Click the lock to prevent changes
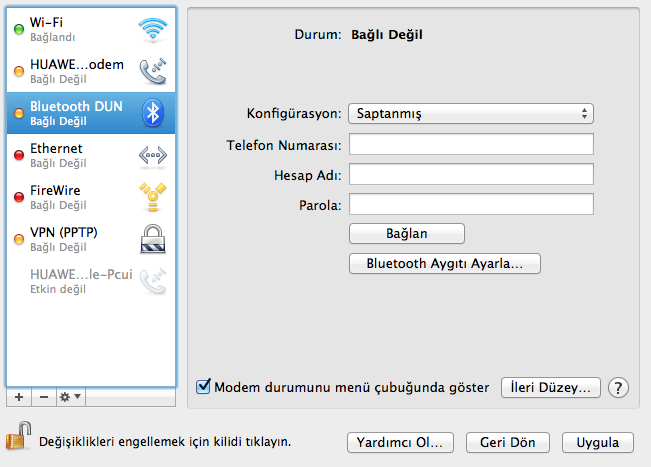The height and width of the screenshot is (467, 651). tap(17, 438)
